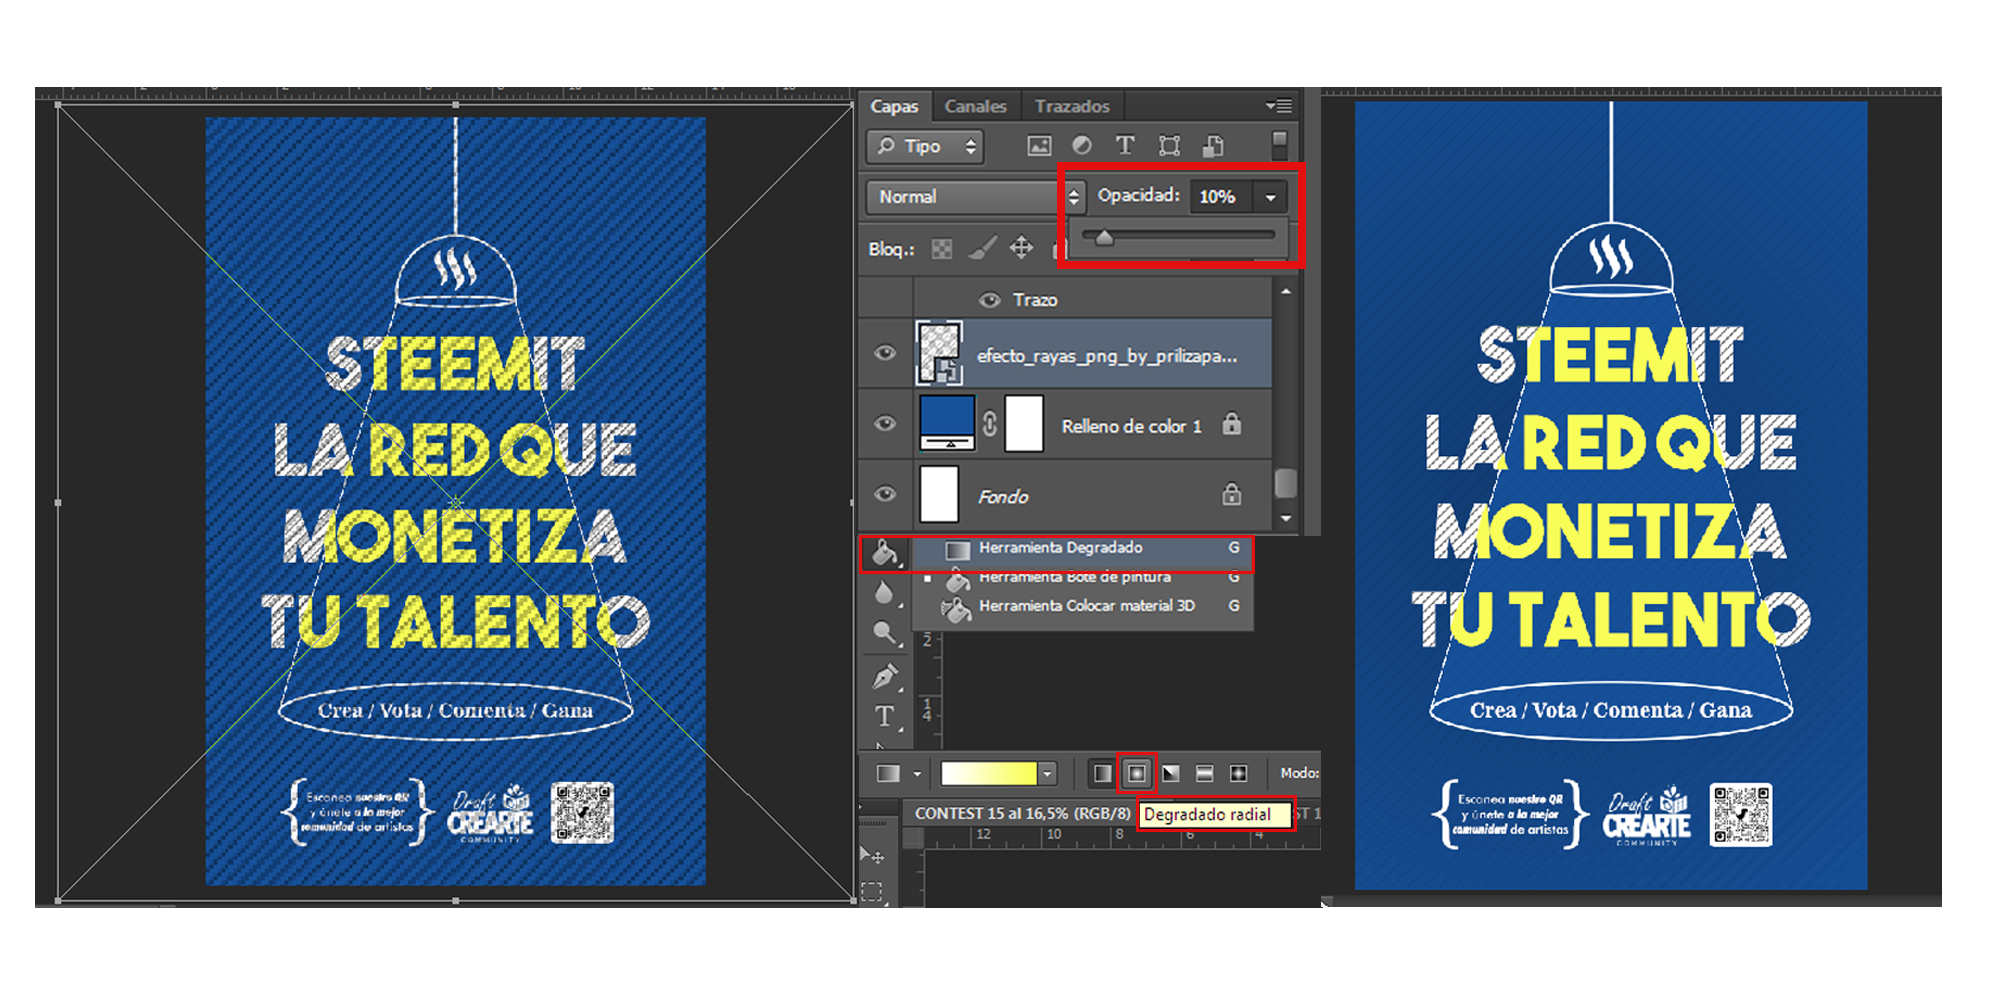Toggle visibility of the Trazo effect
The width and height of the screenshot is (2000, 1000).
pos(990,300)
